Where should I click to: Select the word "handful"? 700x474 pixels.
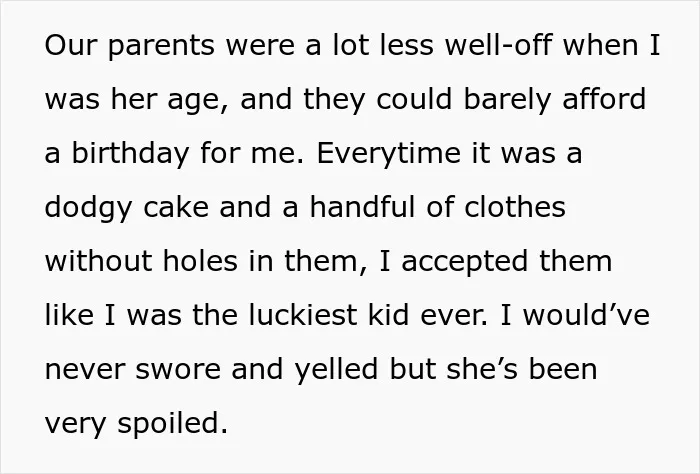362,207
